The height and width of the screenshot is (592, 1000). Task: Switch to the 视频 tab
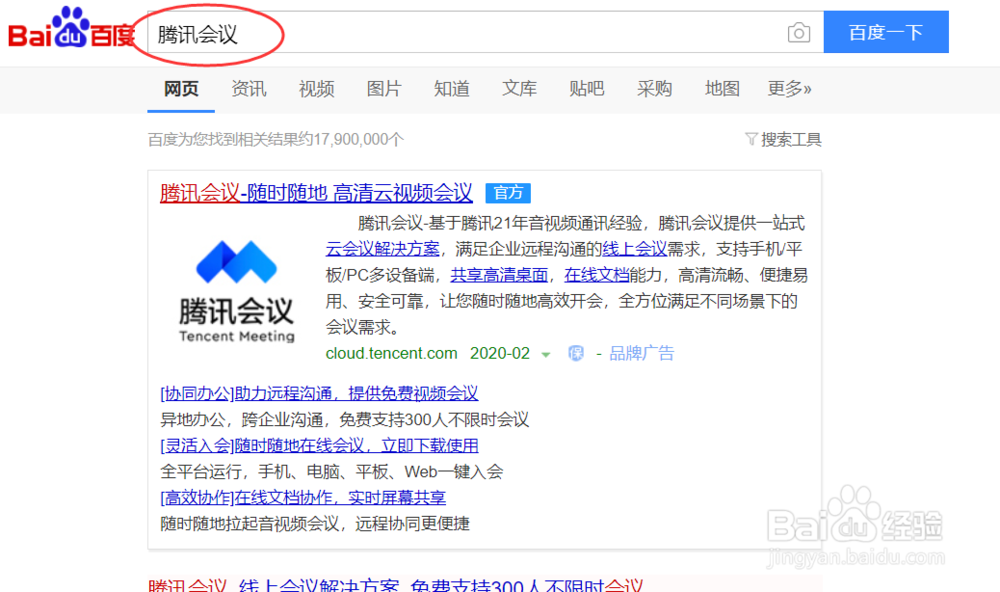tap(316, 89)
